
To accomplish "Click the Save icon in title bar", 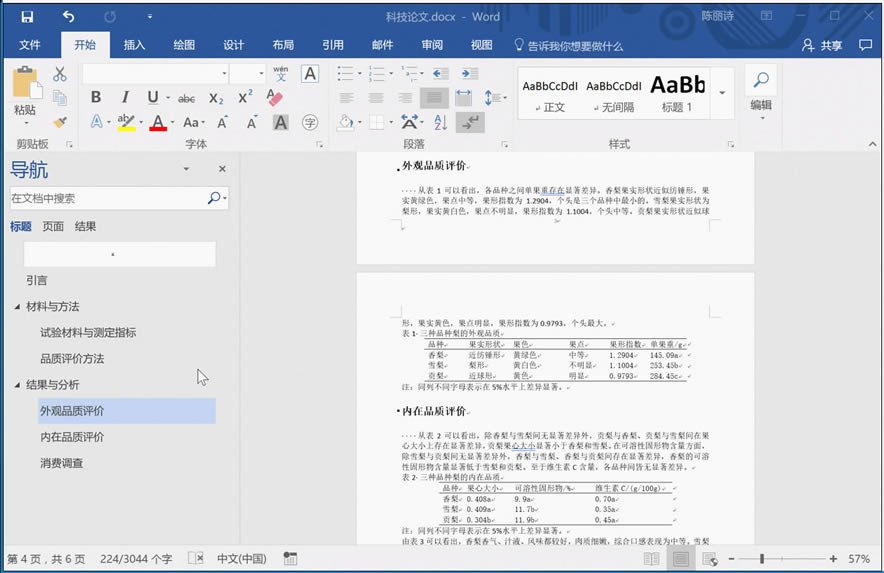I will tap(26, 17).
